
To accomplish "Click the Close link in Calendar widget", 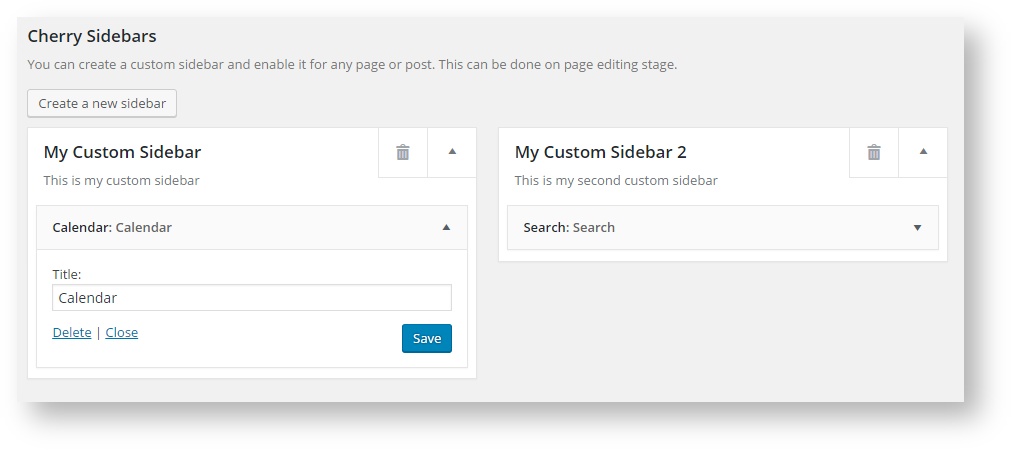I will click(x=122, y=332).
